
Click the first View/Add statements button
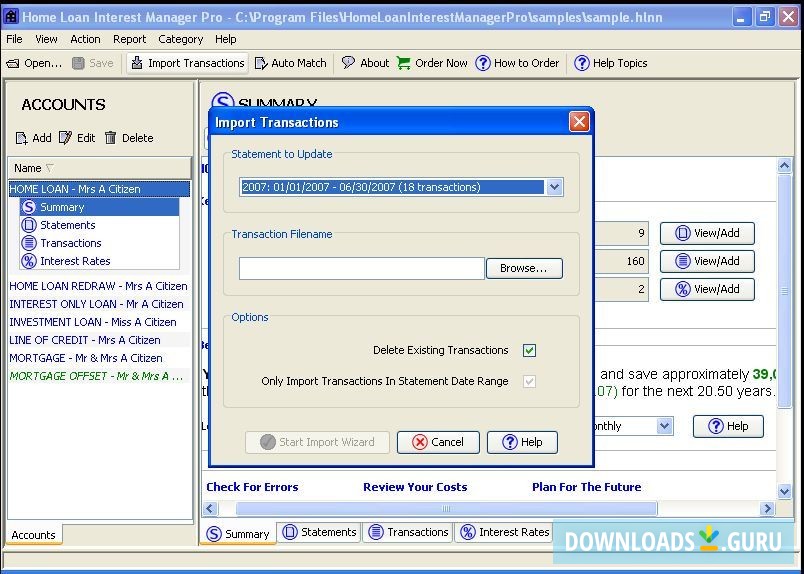click(707, 233)
